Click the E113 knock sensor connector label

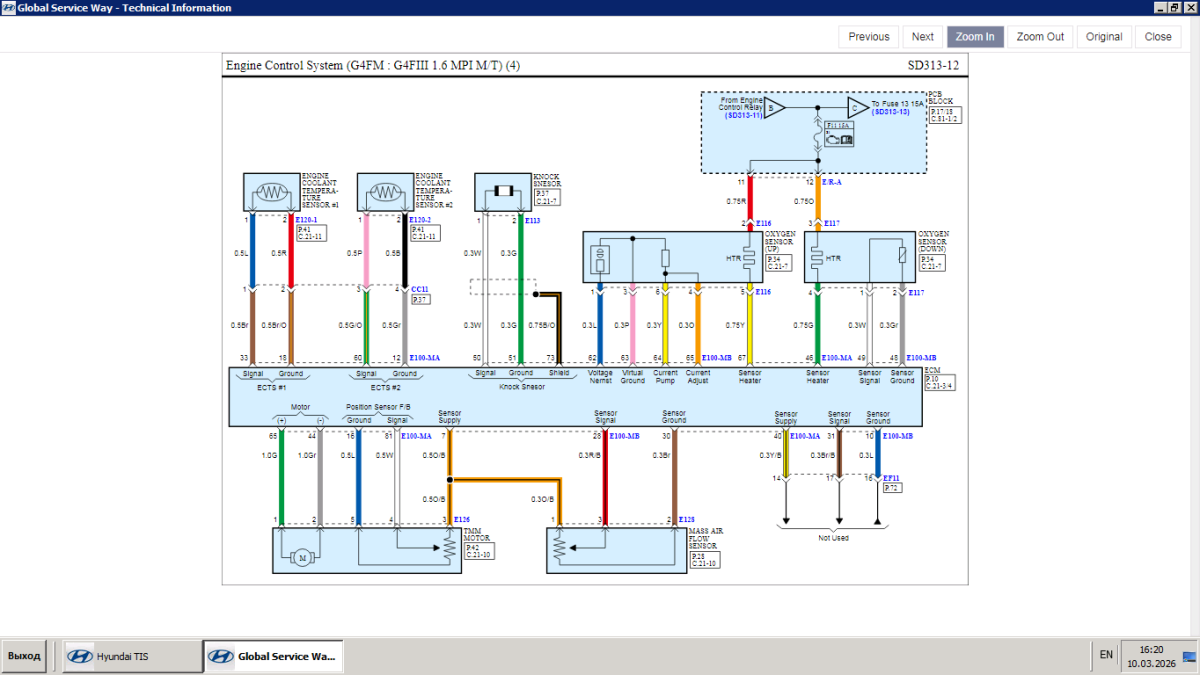[x=532, y=220]
